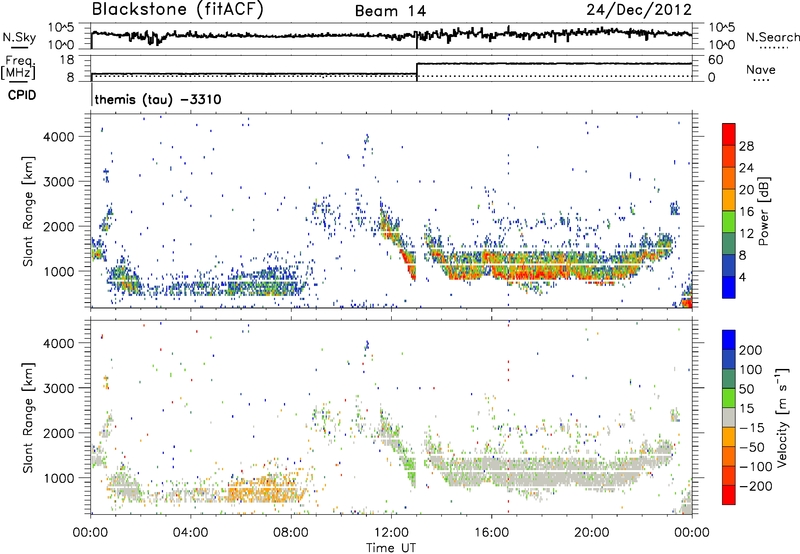Click the 'Blackstone (fitACF)' title text
The image size is (800, 554).
click(177, 9)
